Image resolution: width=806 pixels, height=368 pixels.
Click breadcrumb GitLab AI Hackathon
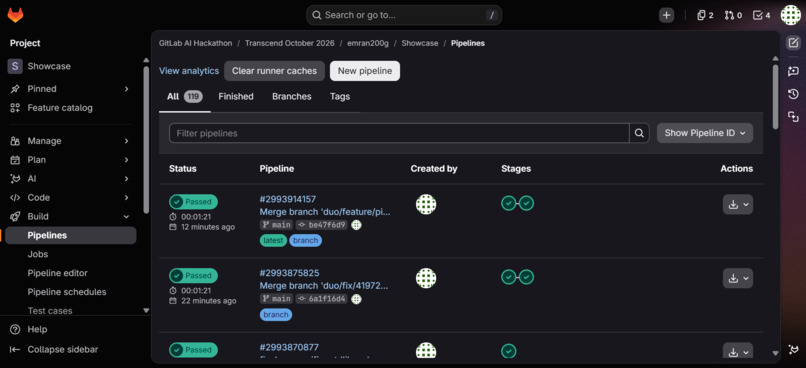[x=195, y=43]
